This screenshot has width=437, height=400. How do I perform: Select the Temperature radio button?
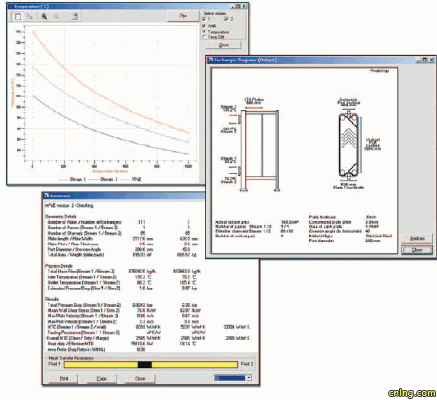pyautogui.click(x=204, y=31)
